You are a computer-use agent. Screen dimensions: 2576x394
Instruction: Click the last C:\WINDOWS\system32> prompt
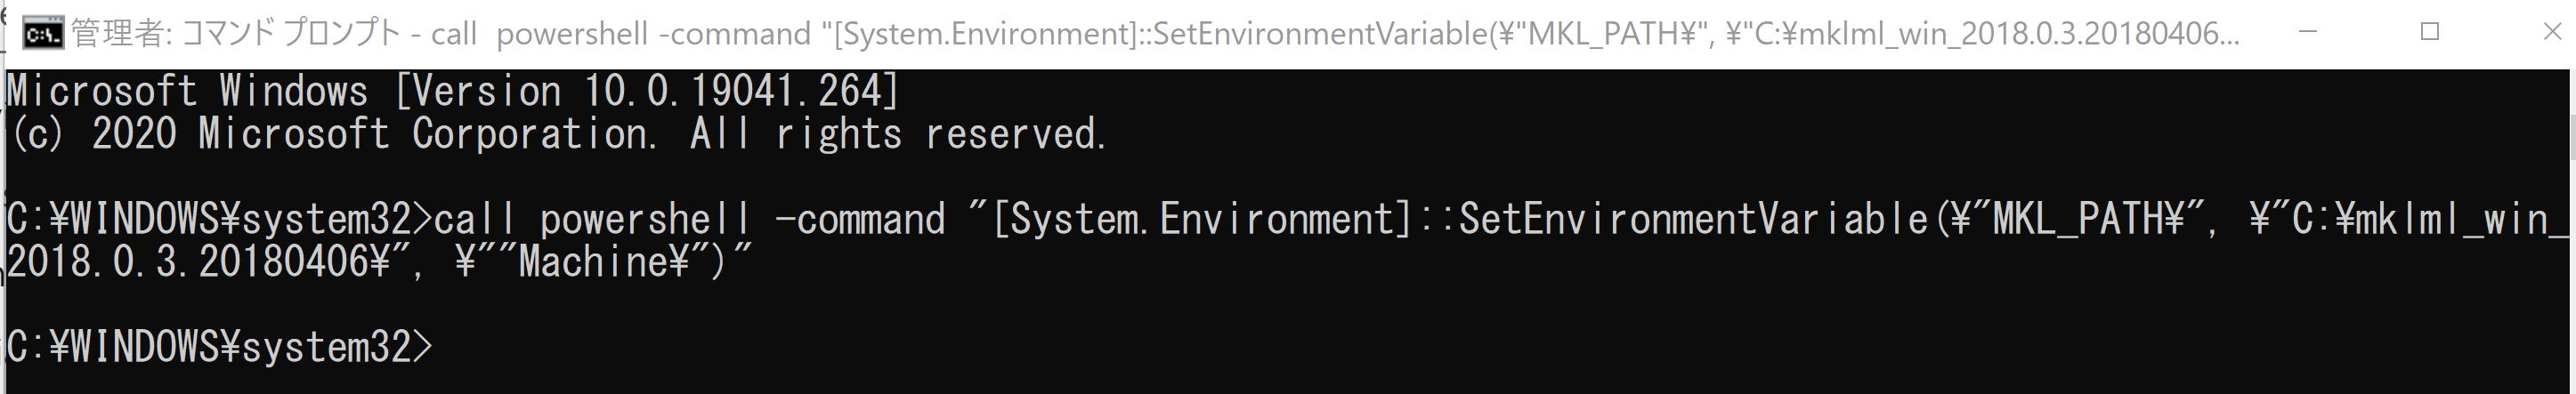pos(220,347)
